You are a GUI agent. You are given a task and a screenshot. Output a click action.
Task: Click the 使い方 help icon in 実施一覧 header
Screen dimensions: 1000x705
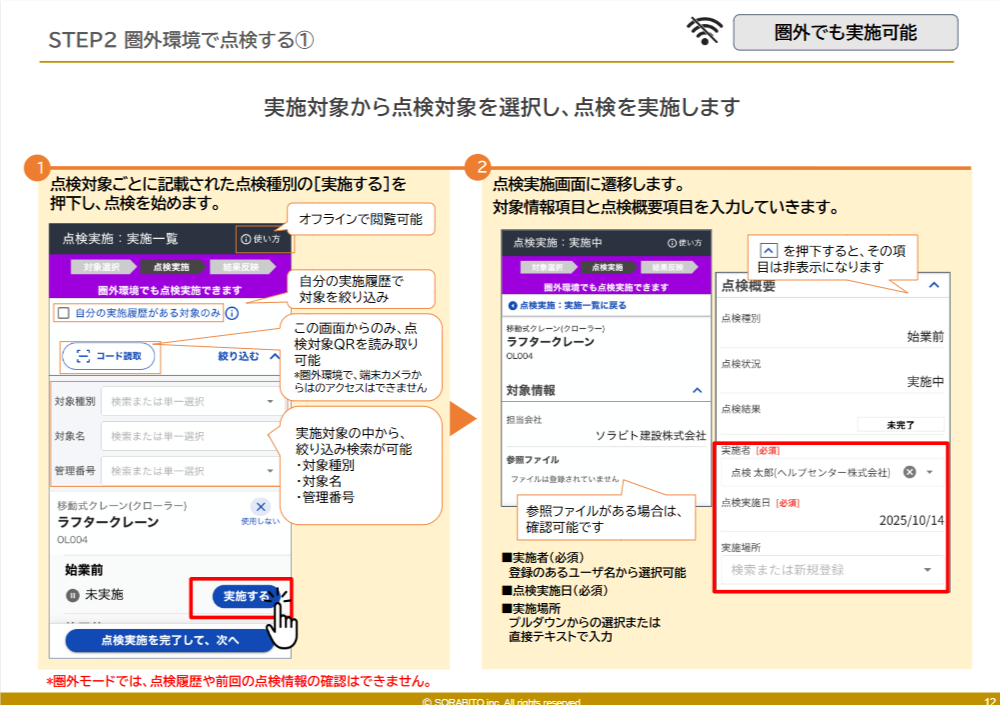point(246,240)
